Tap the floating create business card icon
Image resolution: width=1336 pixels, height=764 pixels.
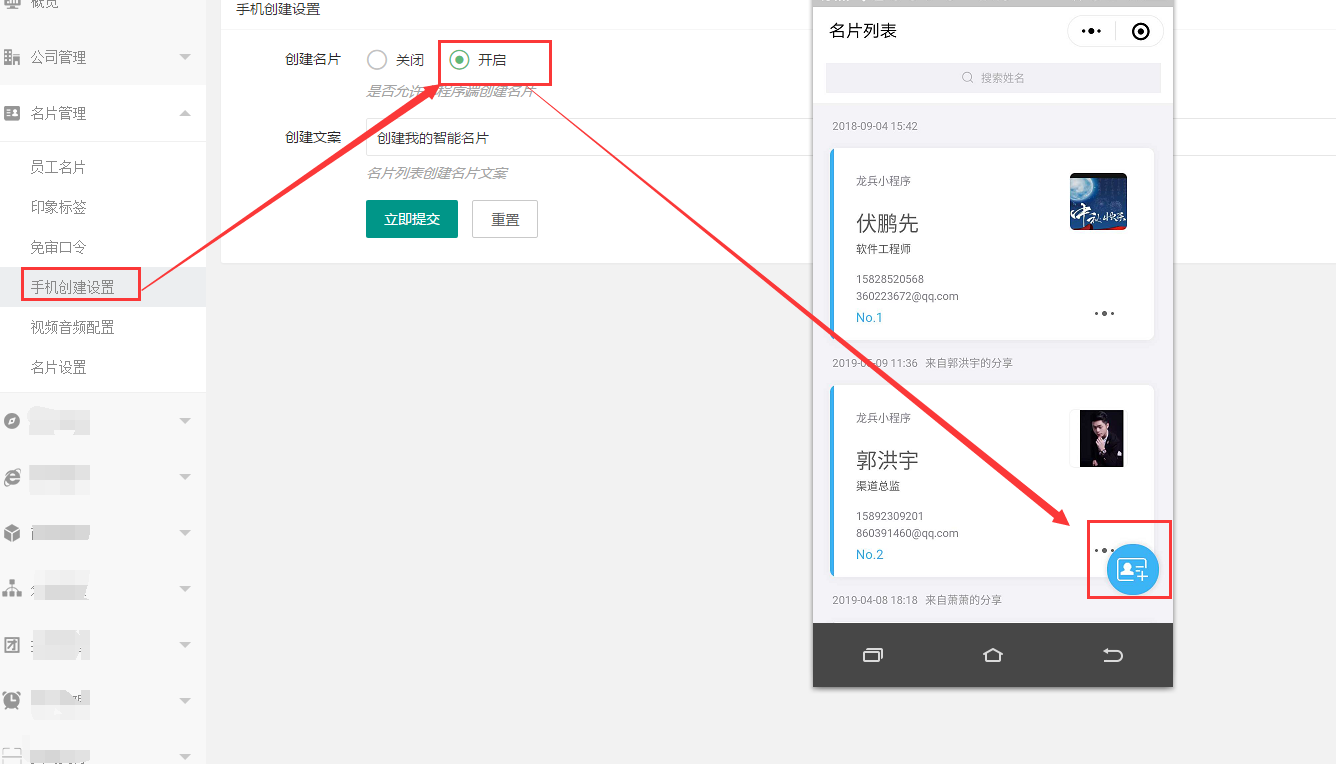(x=1132, y=570)
